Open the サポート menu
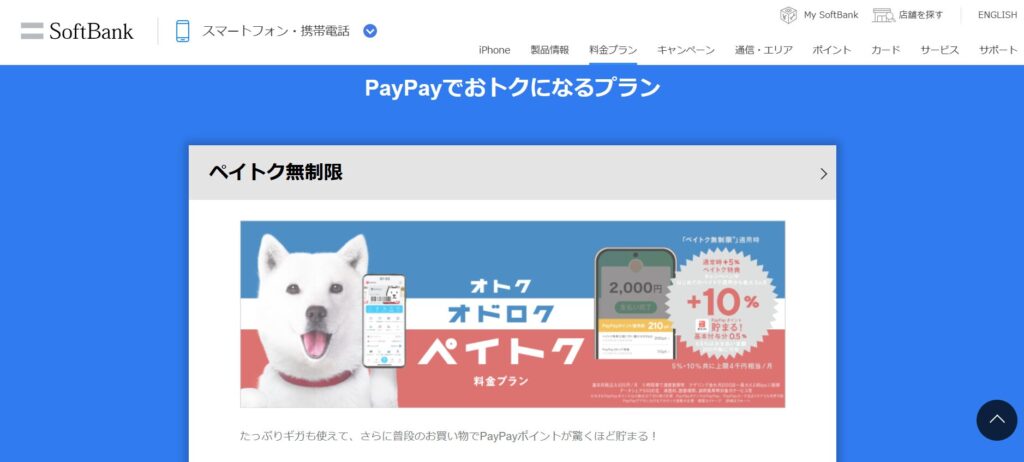 point(998,50)
